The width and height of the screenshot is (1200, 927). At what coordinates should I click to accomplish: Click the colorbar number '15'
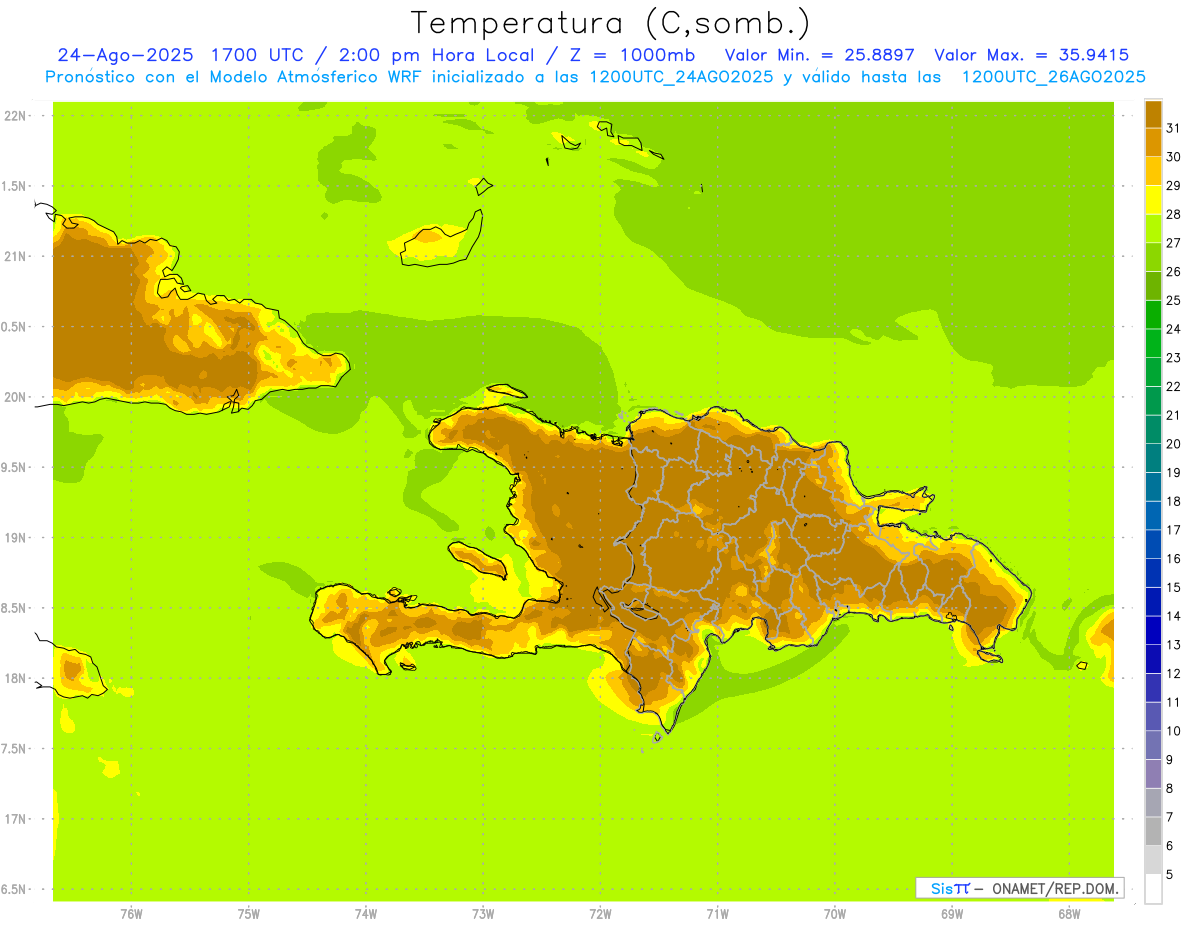coord(1173,587)
